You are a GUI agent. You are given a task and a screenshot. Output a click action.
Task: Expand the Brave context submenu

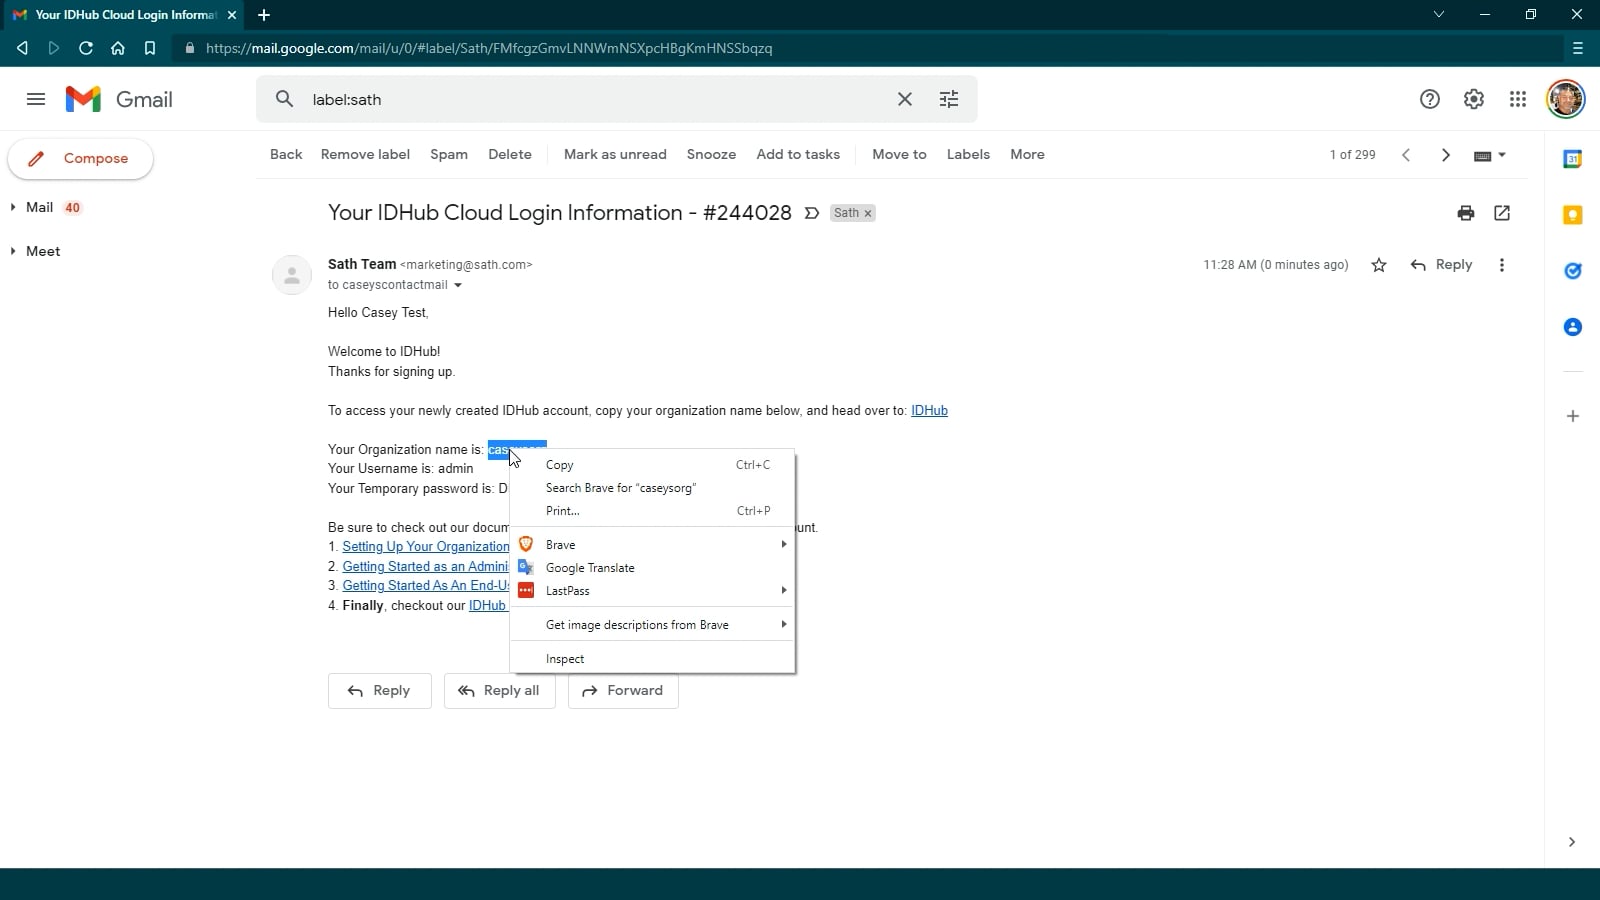click(x=652, y=545)
